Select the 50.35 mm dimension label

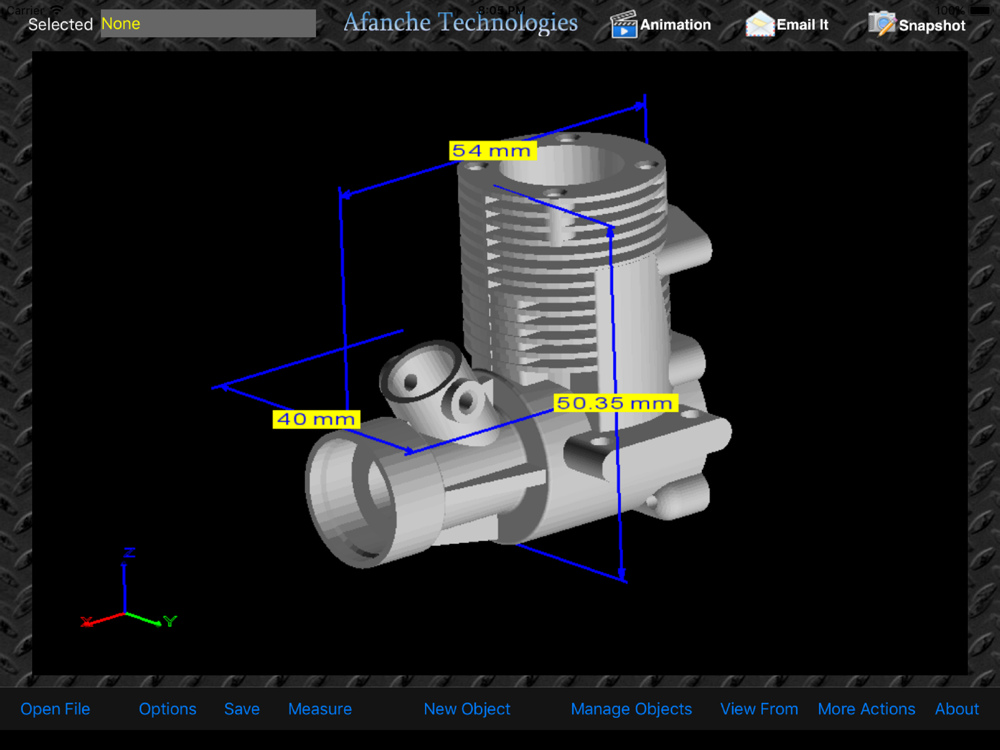tap(615, 403)
